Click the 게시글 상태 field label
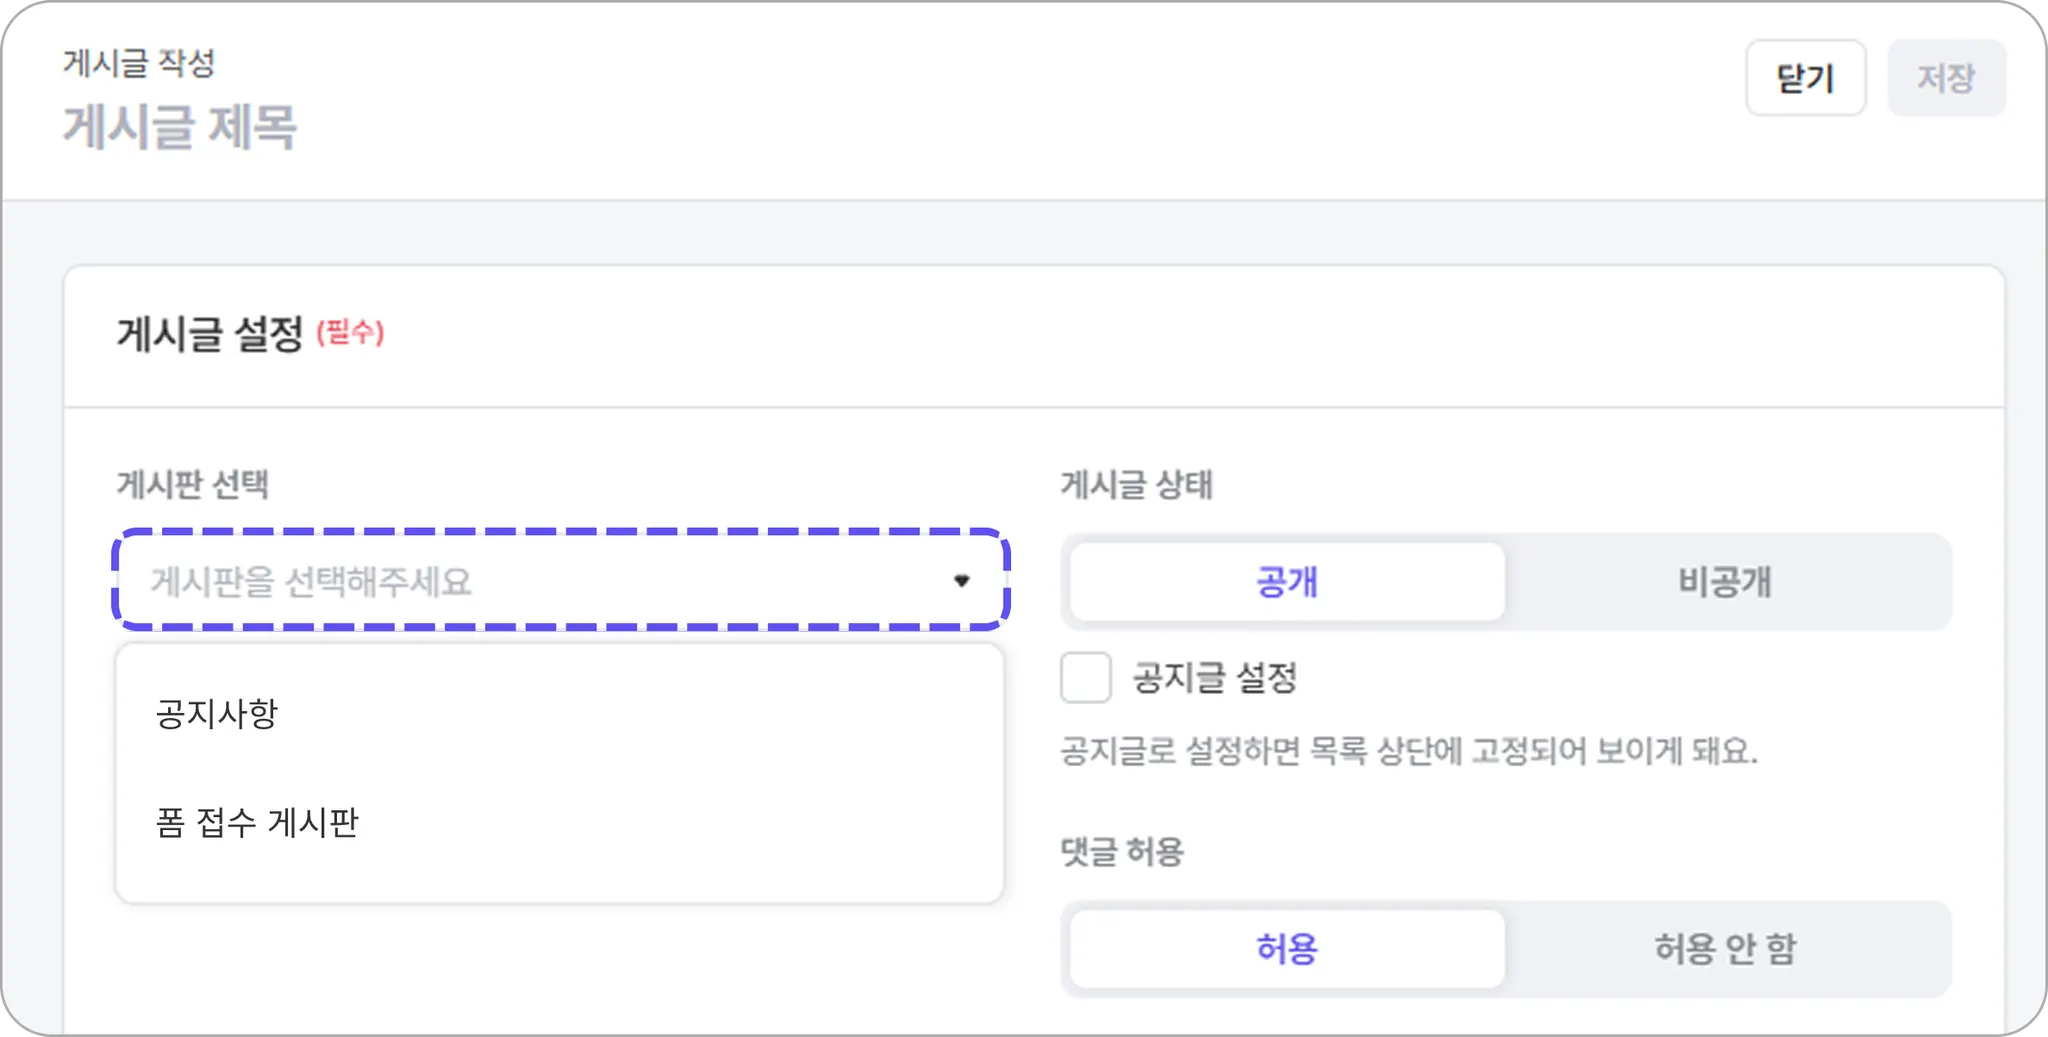 tap(1136, 485)
